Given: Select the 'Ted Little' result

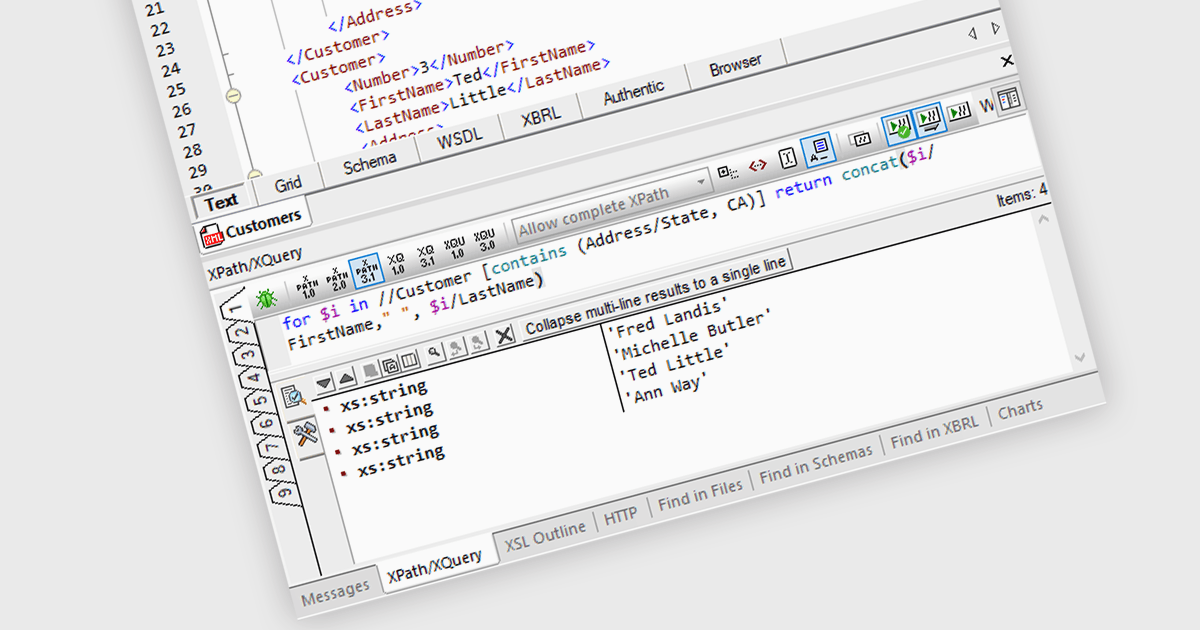Looking at the screenshot, I should click(675, 363).
